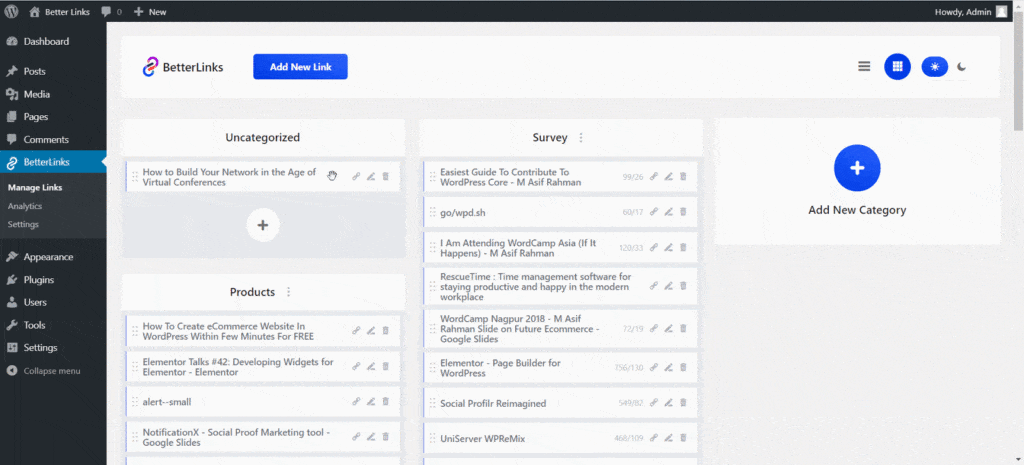Screen dimensions: 1024x465
Task: Copy the RescueTime link URL
Action: click(x=654, y=286)
